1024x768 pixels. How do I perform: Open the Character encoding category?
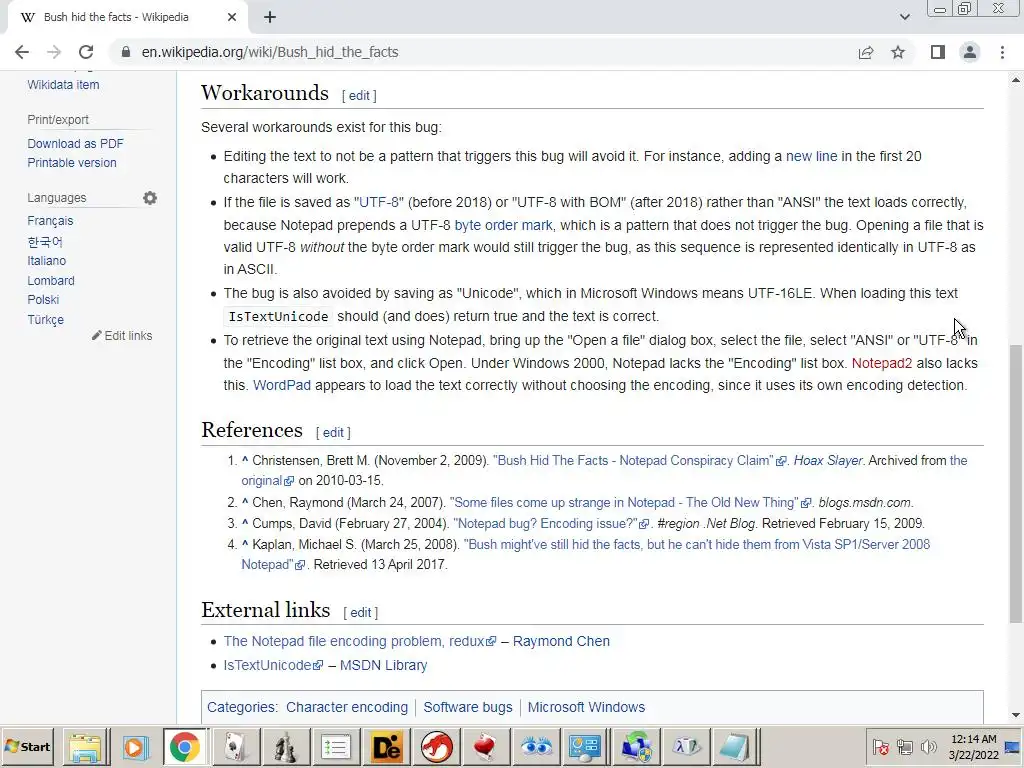coord(347,707)
